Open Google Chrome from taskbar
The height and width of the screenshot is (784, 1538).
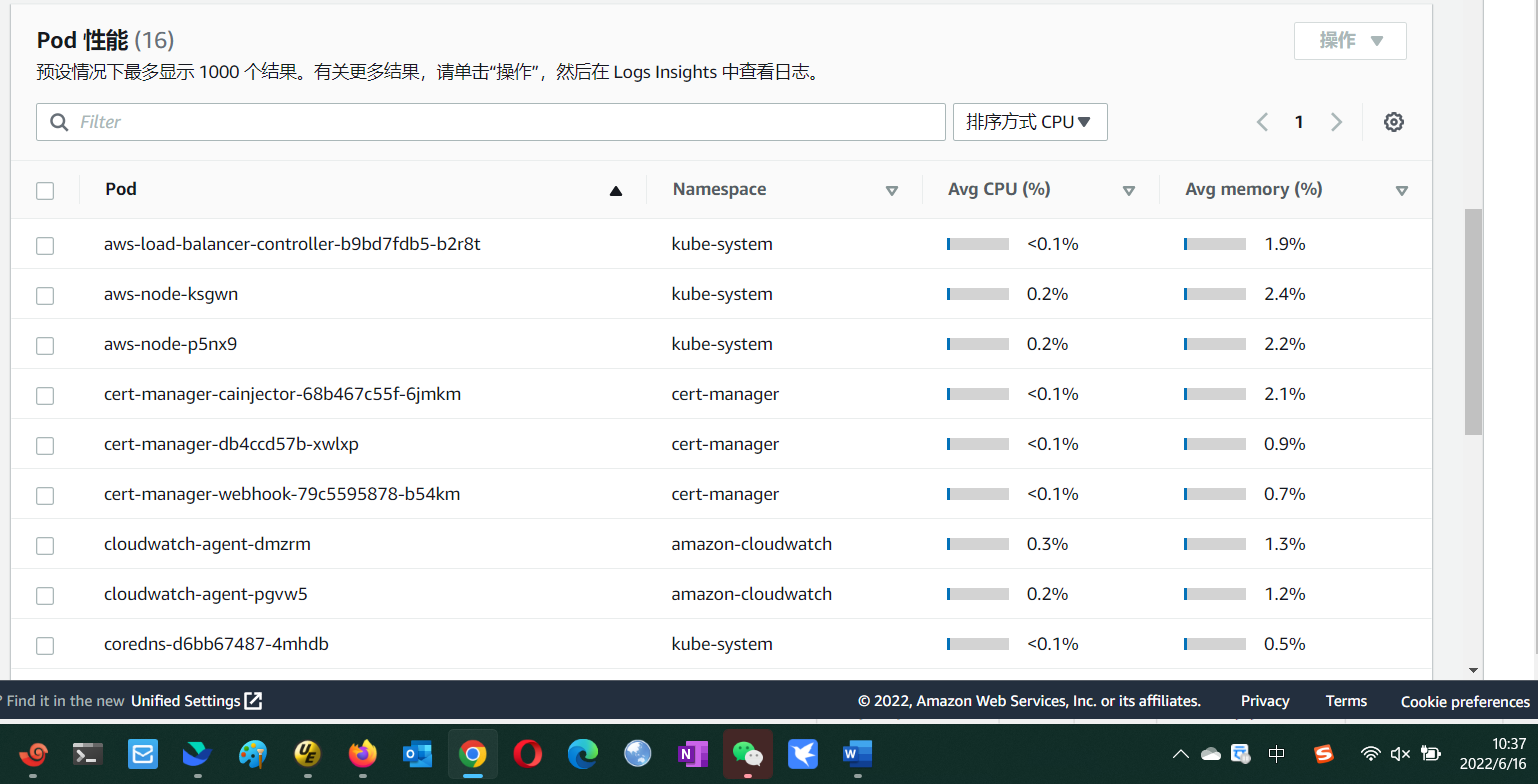point(473,754)
